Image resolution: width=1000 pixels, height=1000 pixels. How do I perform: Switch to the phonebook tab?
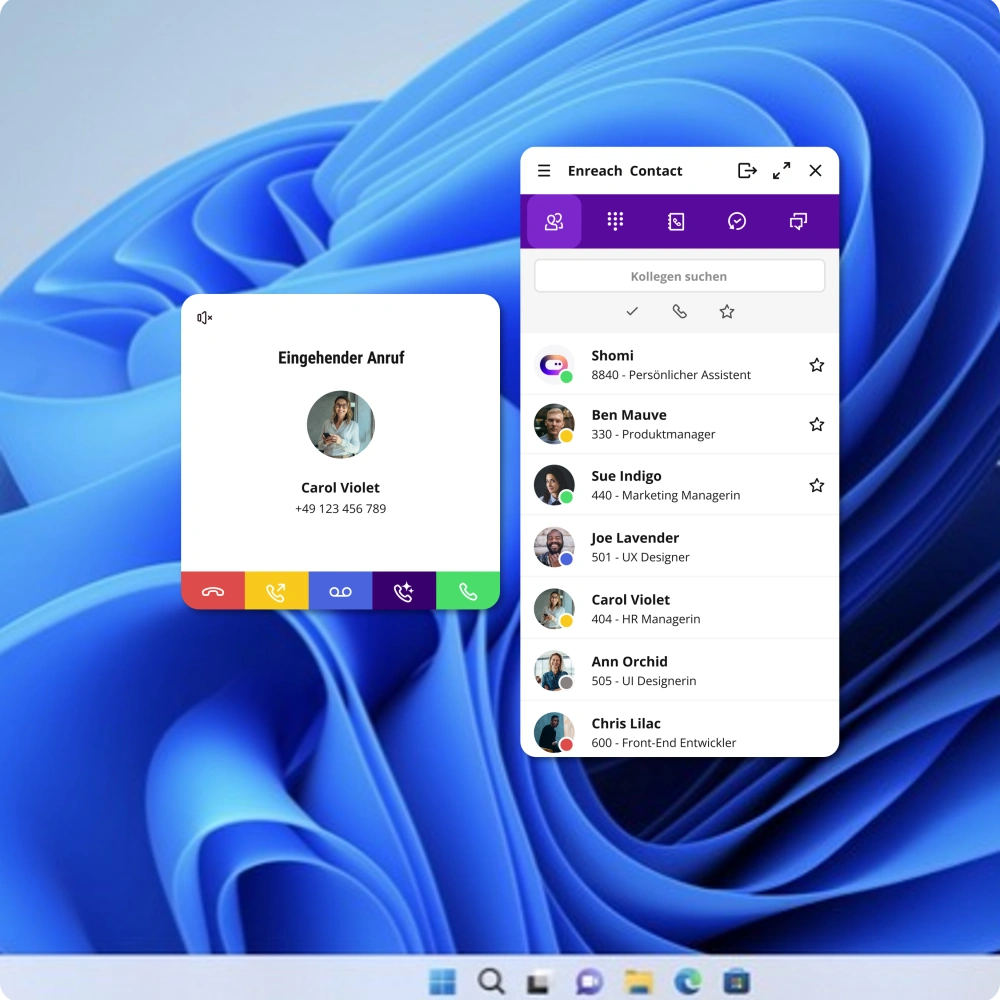tap(676, 221)
